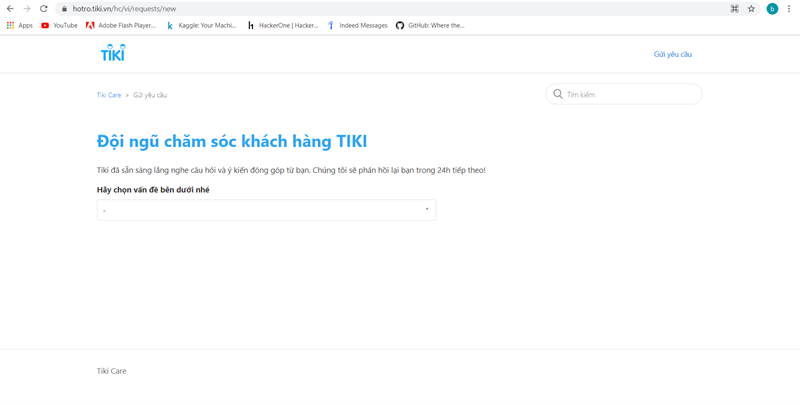Click the Gửi yêu cầu header link
Image resolution: width=800 pixels, height=405 pixels.
[673, 54]
